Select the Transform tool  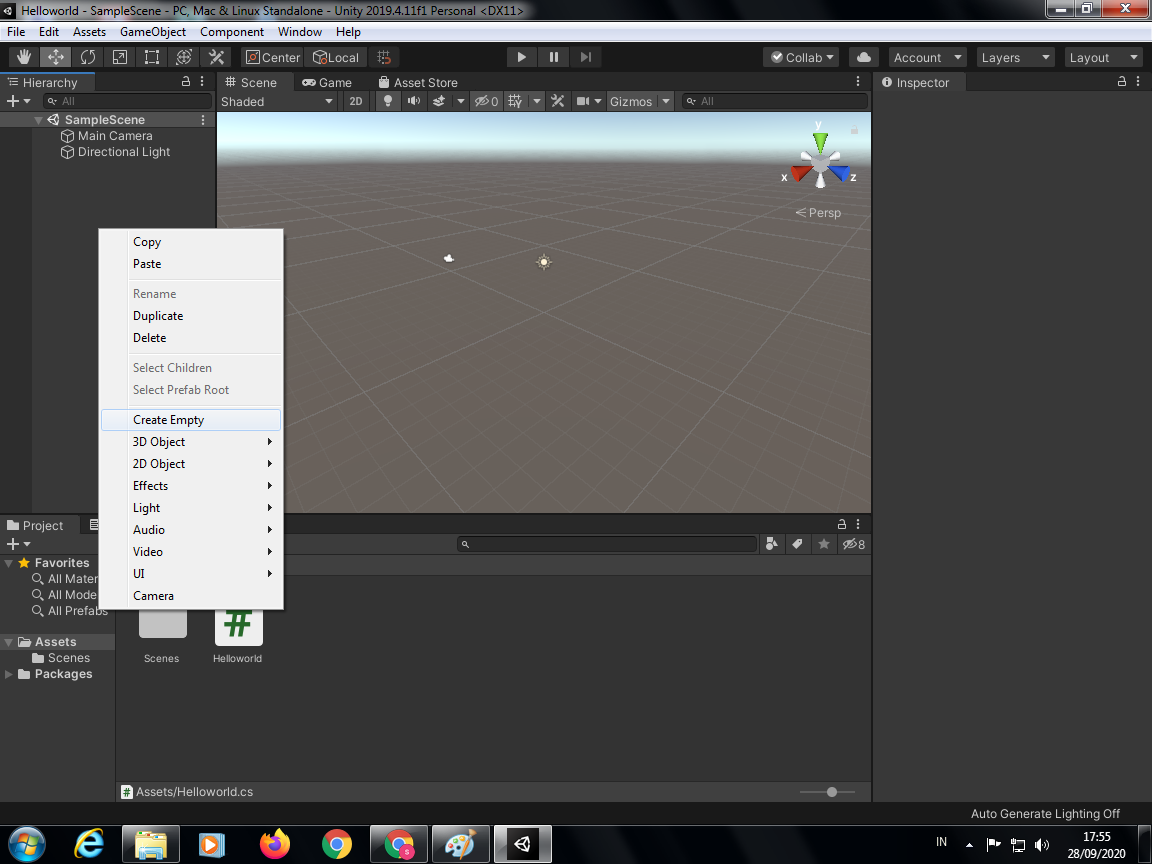184,57
